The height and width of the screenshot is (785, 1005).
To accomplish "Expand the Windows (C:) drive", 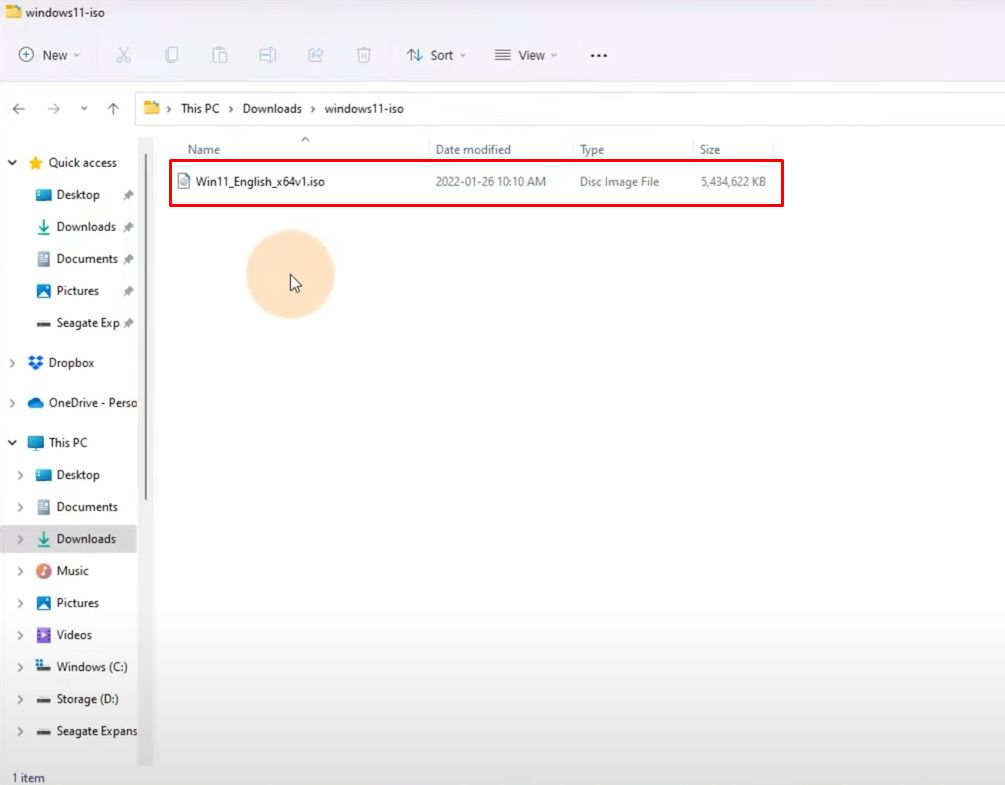I will point(20,666).
